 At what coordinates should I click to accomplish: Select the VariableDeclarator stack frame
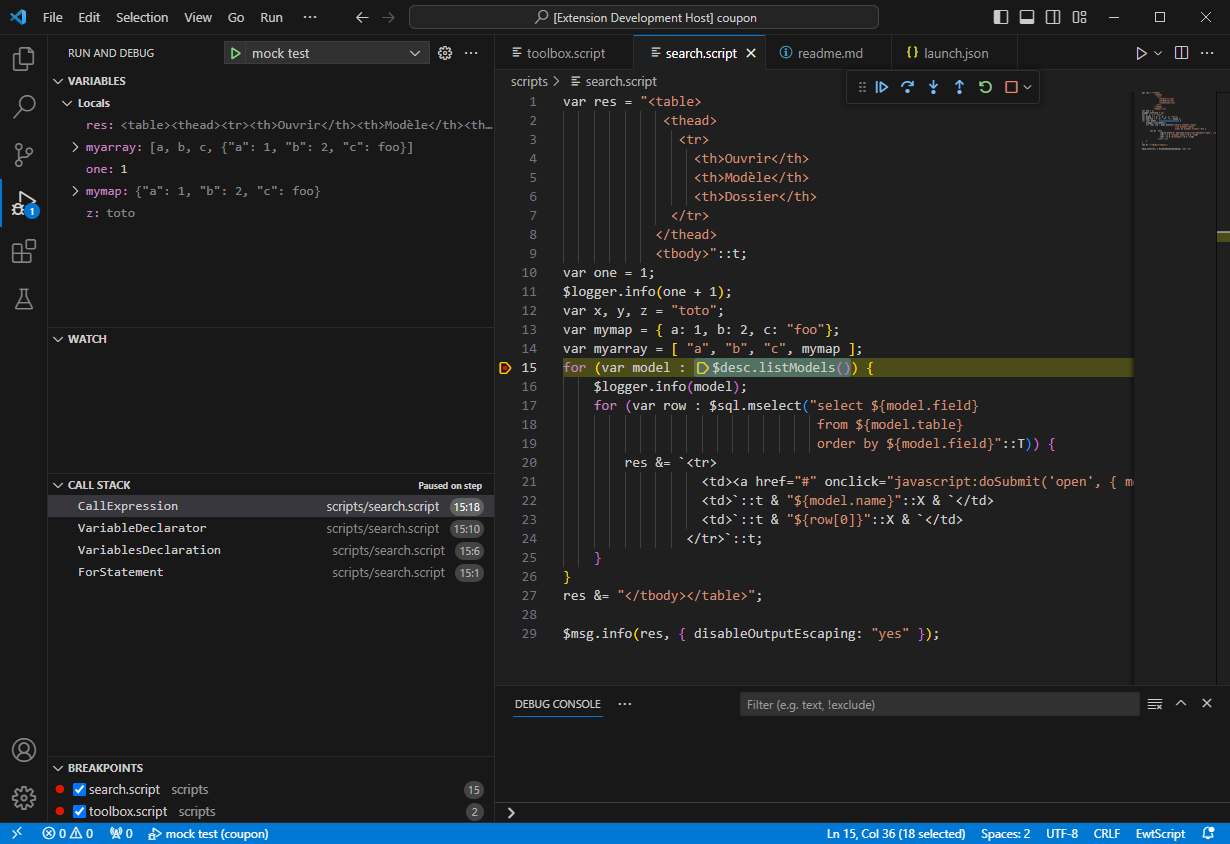(271, 528)
